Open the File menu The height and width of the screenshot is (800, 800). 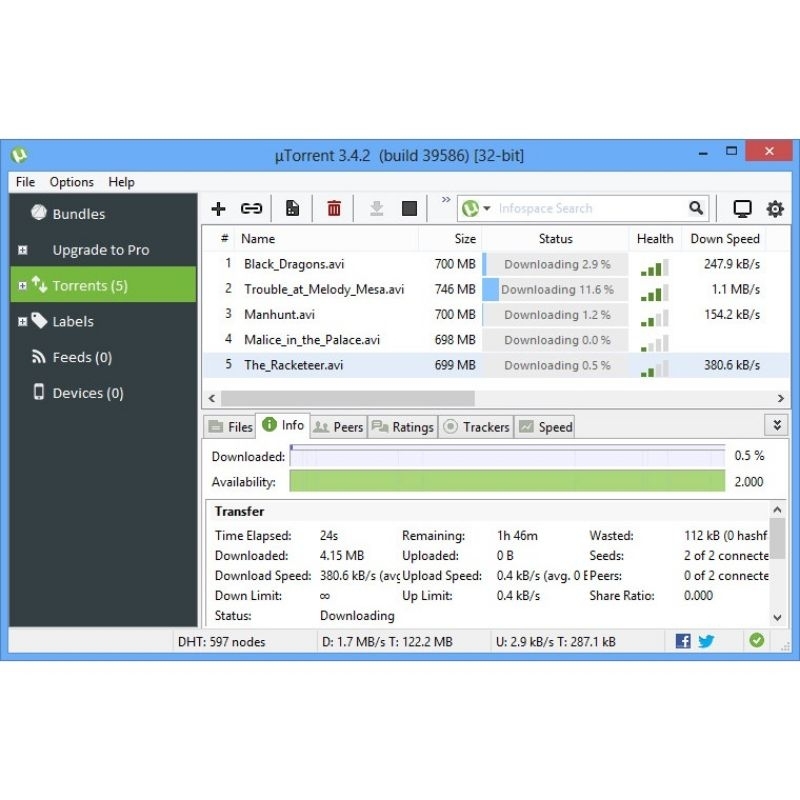tap(26, 182)
